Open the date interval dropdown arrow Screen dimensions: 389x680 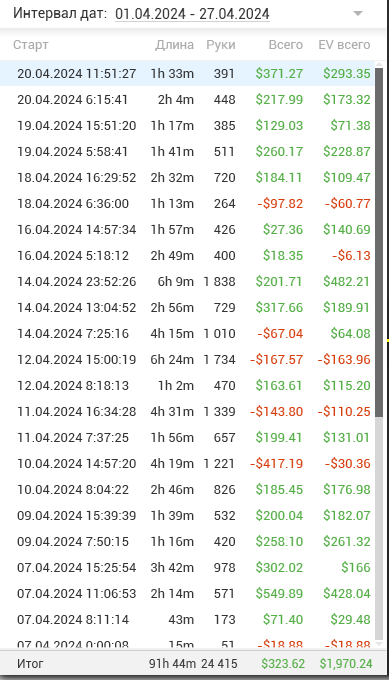[x=358, y=14]
